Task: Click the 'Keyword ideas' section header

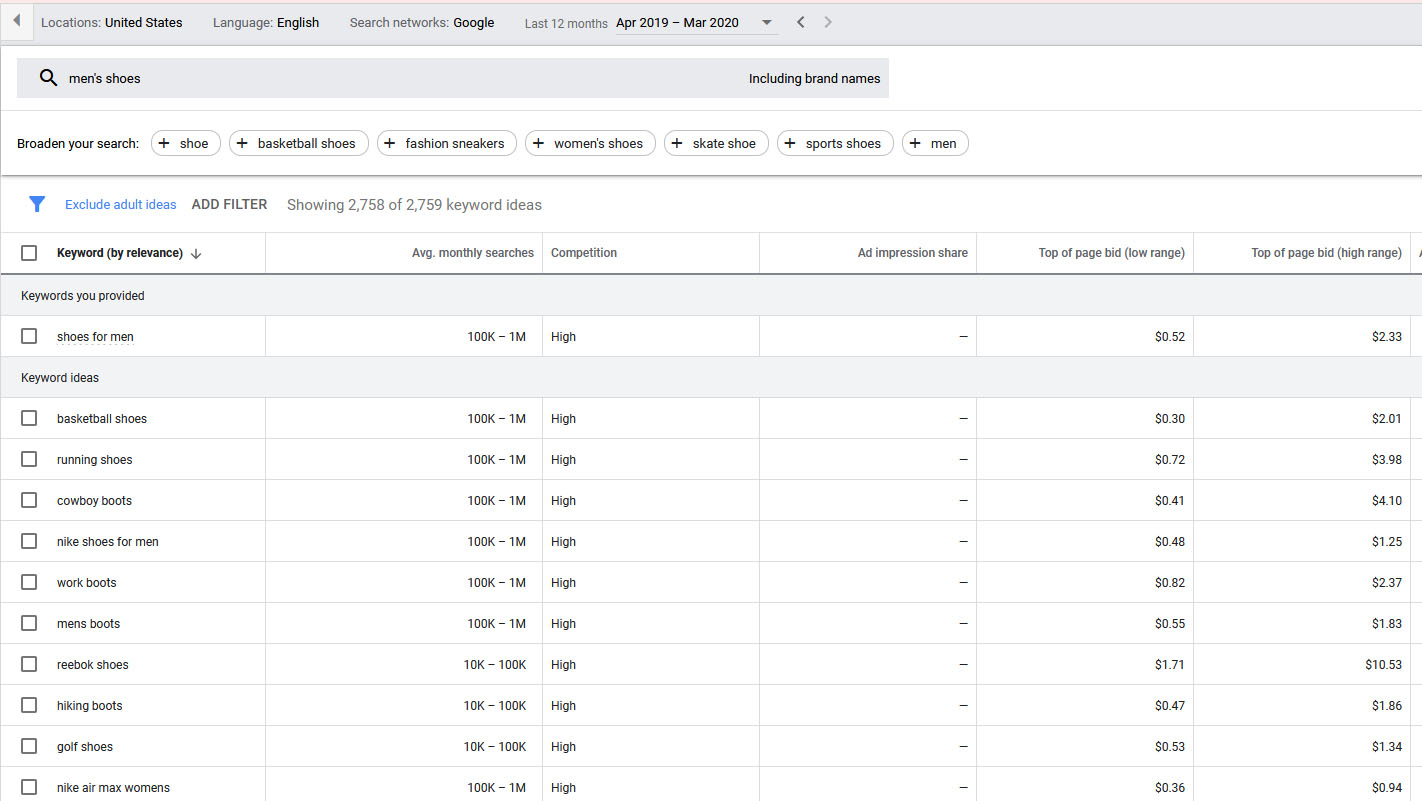Action: point(60,378)
